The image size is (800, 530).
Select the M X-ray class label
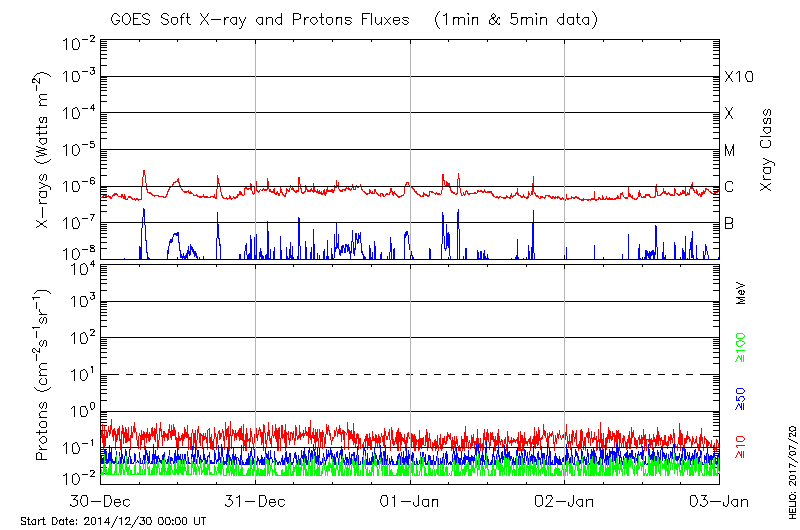click(x=730, y=151)
